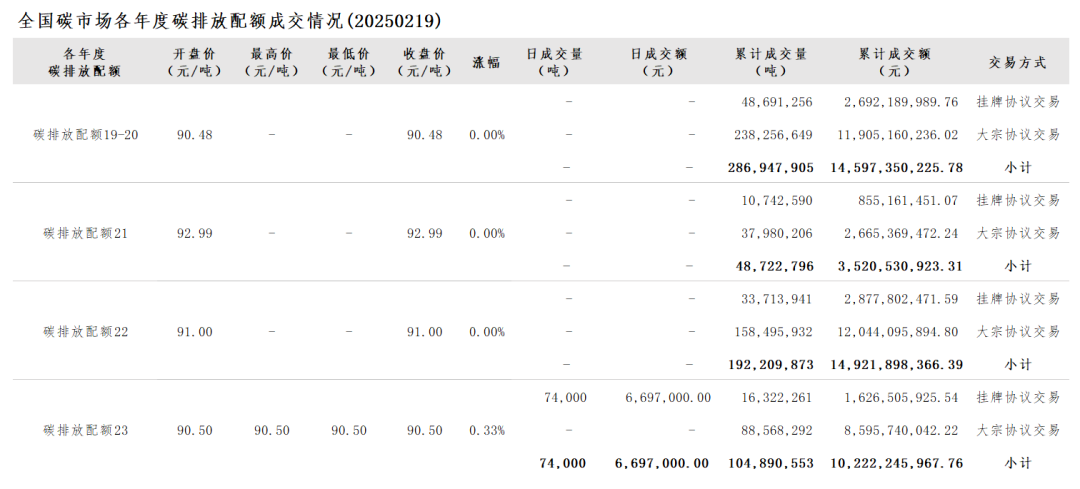This screenshot has width=1080, height=489.
Task: Select the 收盘价 column header
Action: 424,62
